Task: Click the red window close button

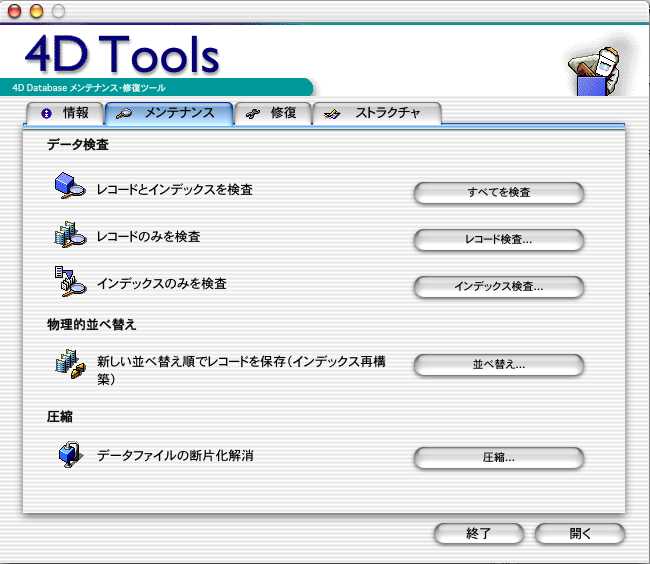Action: 15,11
